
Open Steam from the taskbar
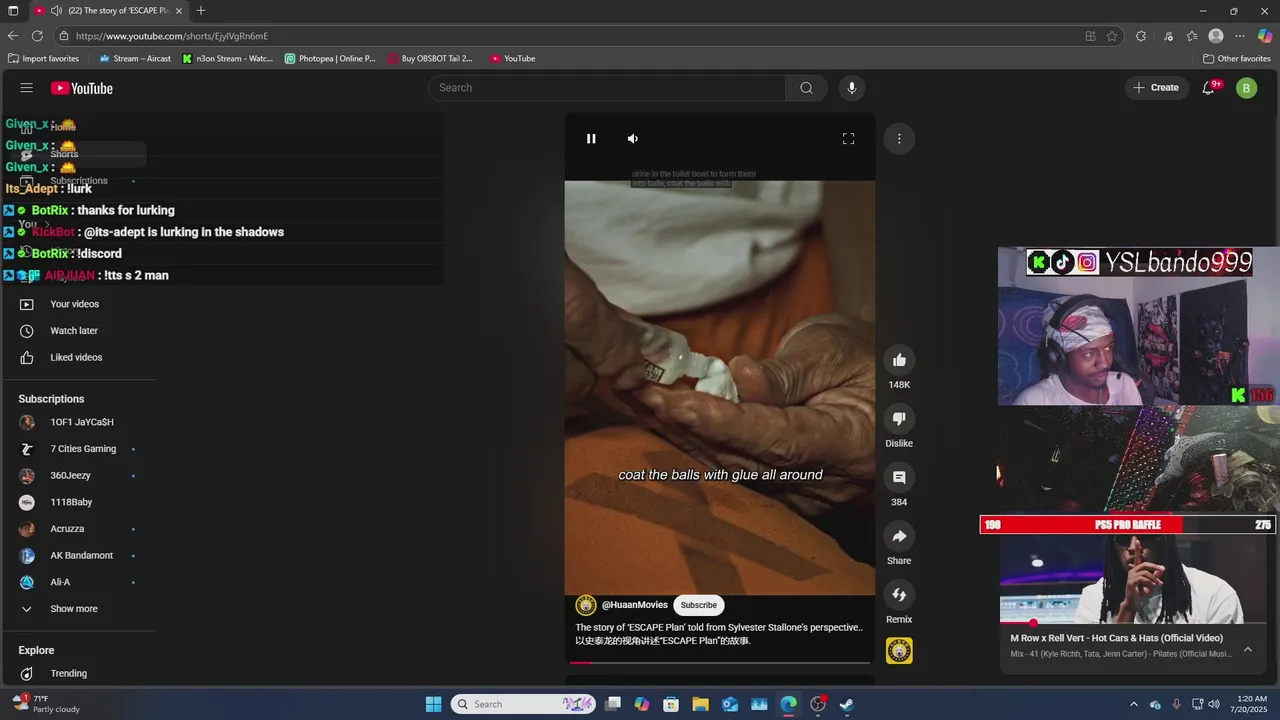pyautogui.click(x=846, y=704)
